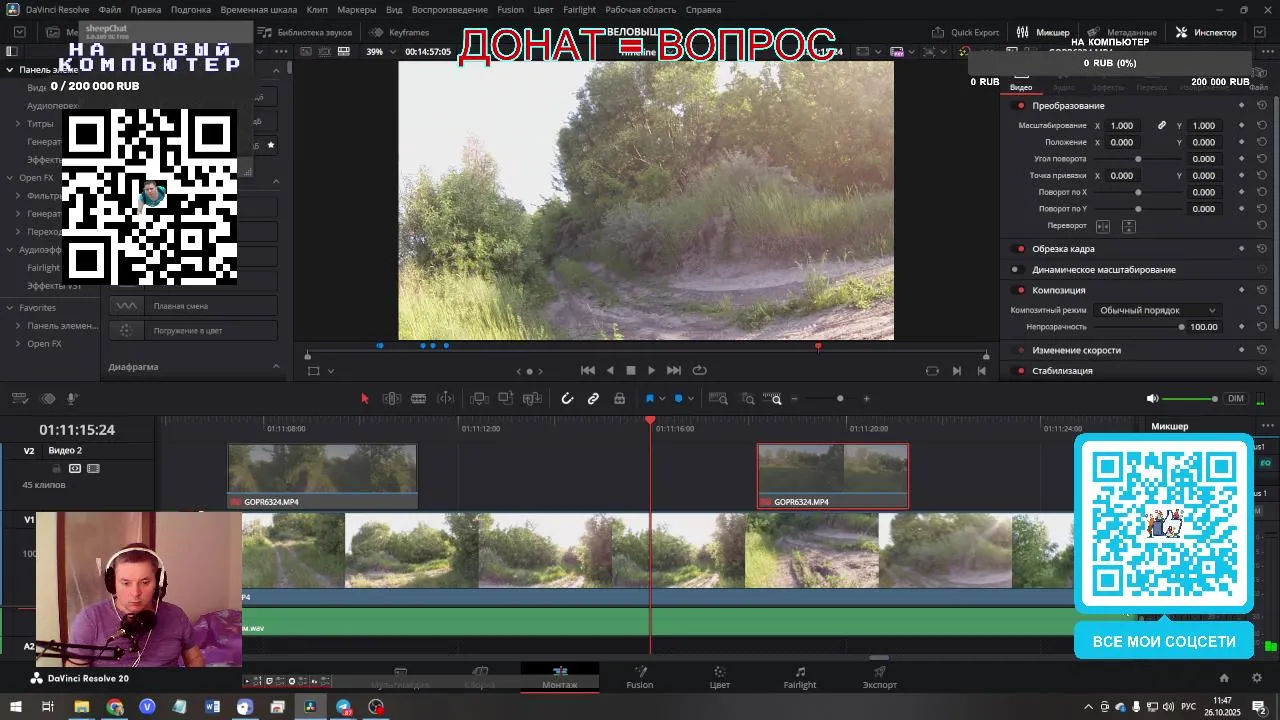Choose the Blade edit mode tool
Image resolution: width=1280 pixels, height=720 pixels.
tap(419, 398)
